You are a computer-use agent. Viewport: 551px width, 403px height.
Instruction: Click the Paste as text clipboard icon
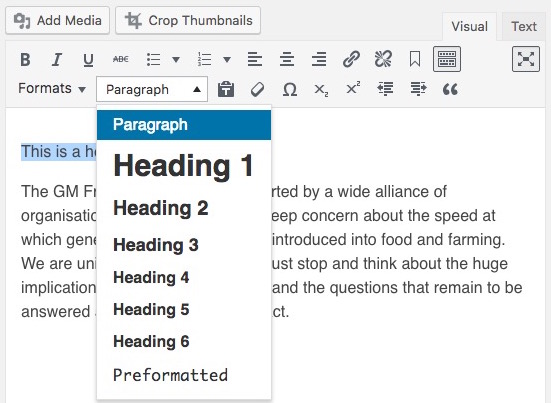[226, 89]
